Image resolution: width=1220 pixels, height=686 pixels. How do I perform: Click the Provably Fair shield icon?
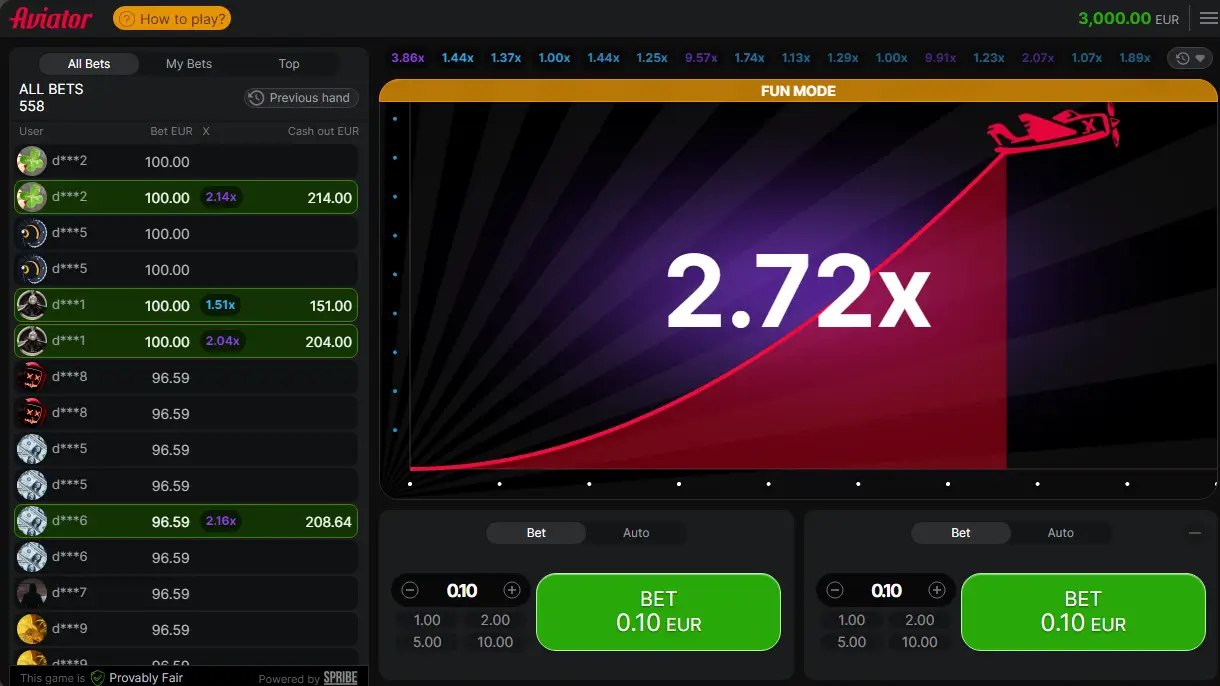point(98,677)
